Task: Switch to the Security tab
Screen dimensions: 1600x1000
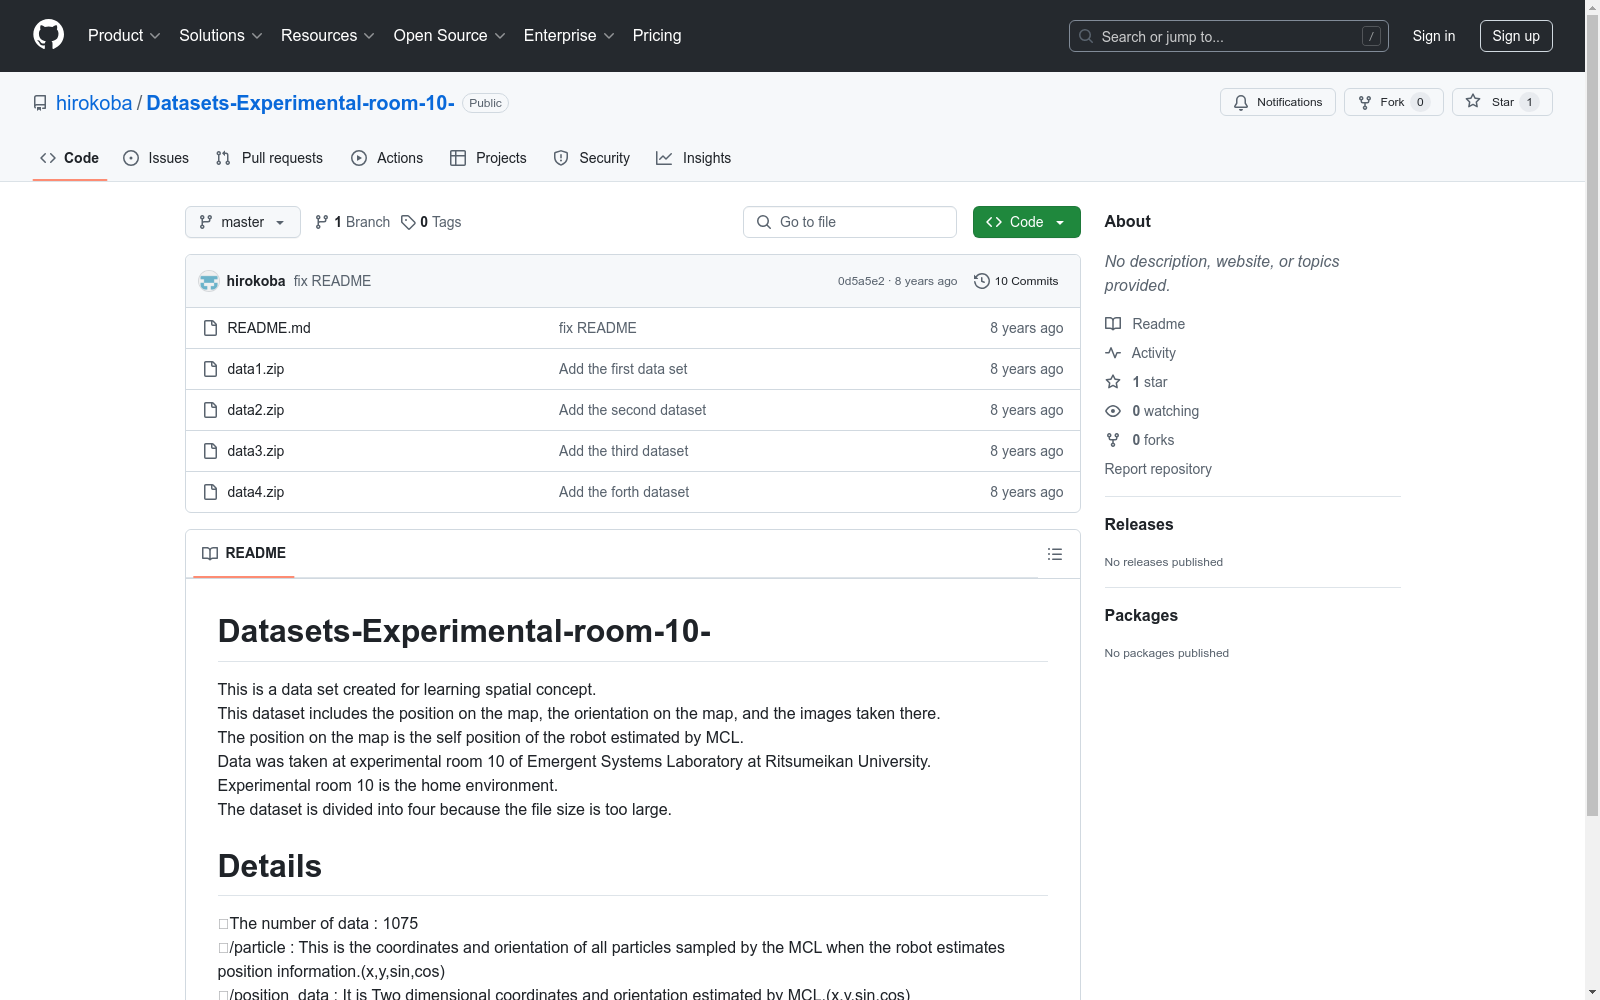Action: point(592,158)
